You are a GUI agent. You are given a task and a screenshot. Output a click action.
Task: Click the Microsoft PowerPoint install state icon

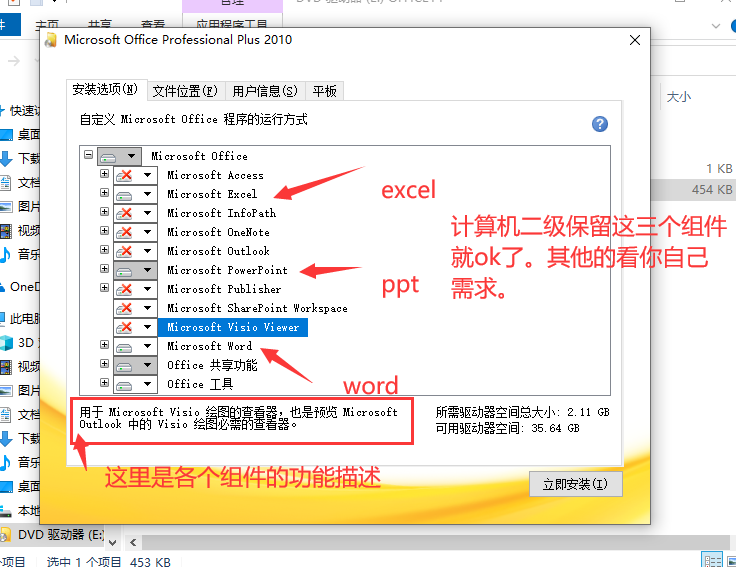124,271
